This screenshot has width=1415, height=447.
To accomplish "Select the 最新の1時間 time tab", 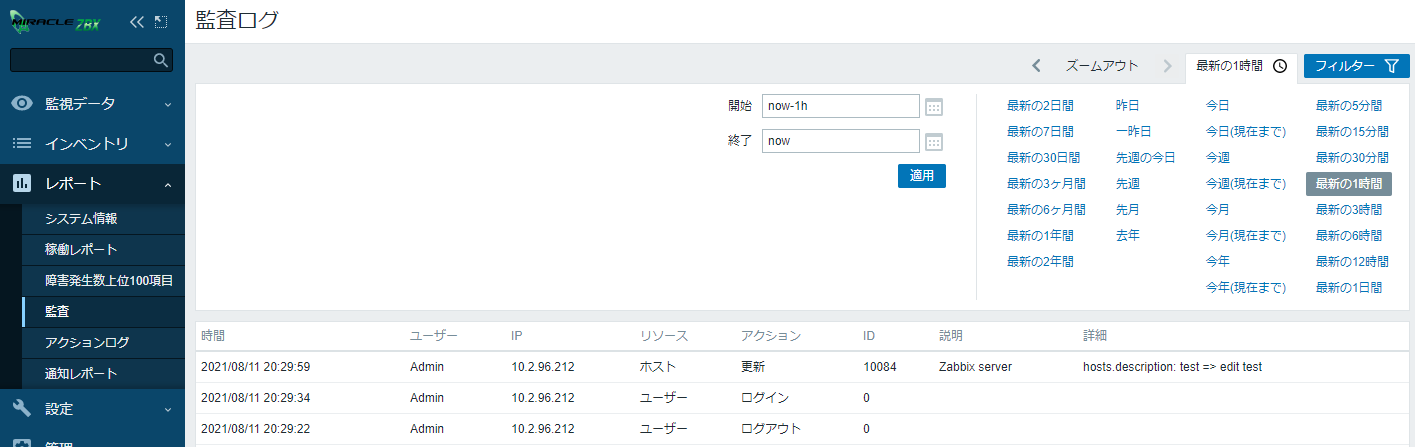I will click(1240, 66).
